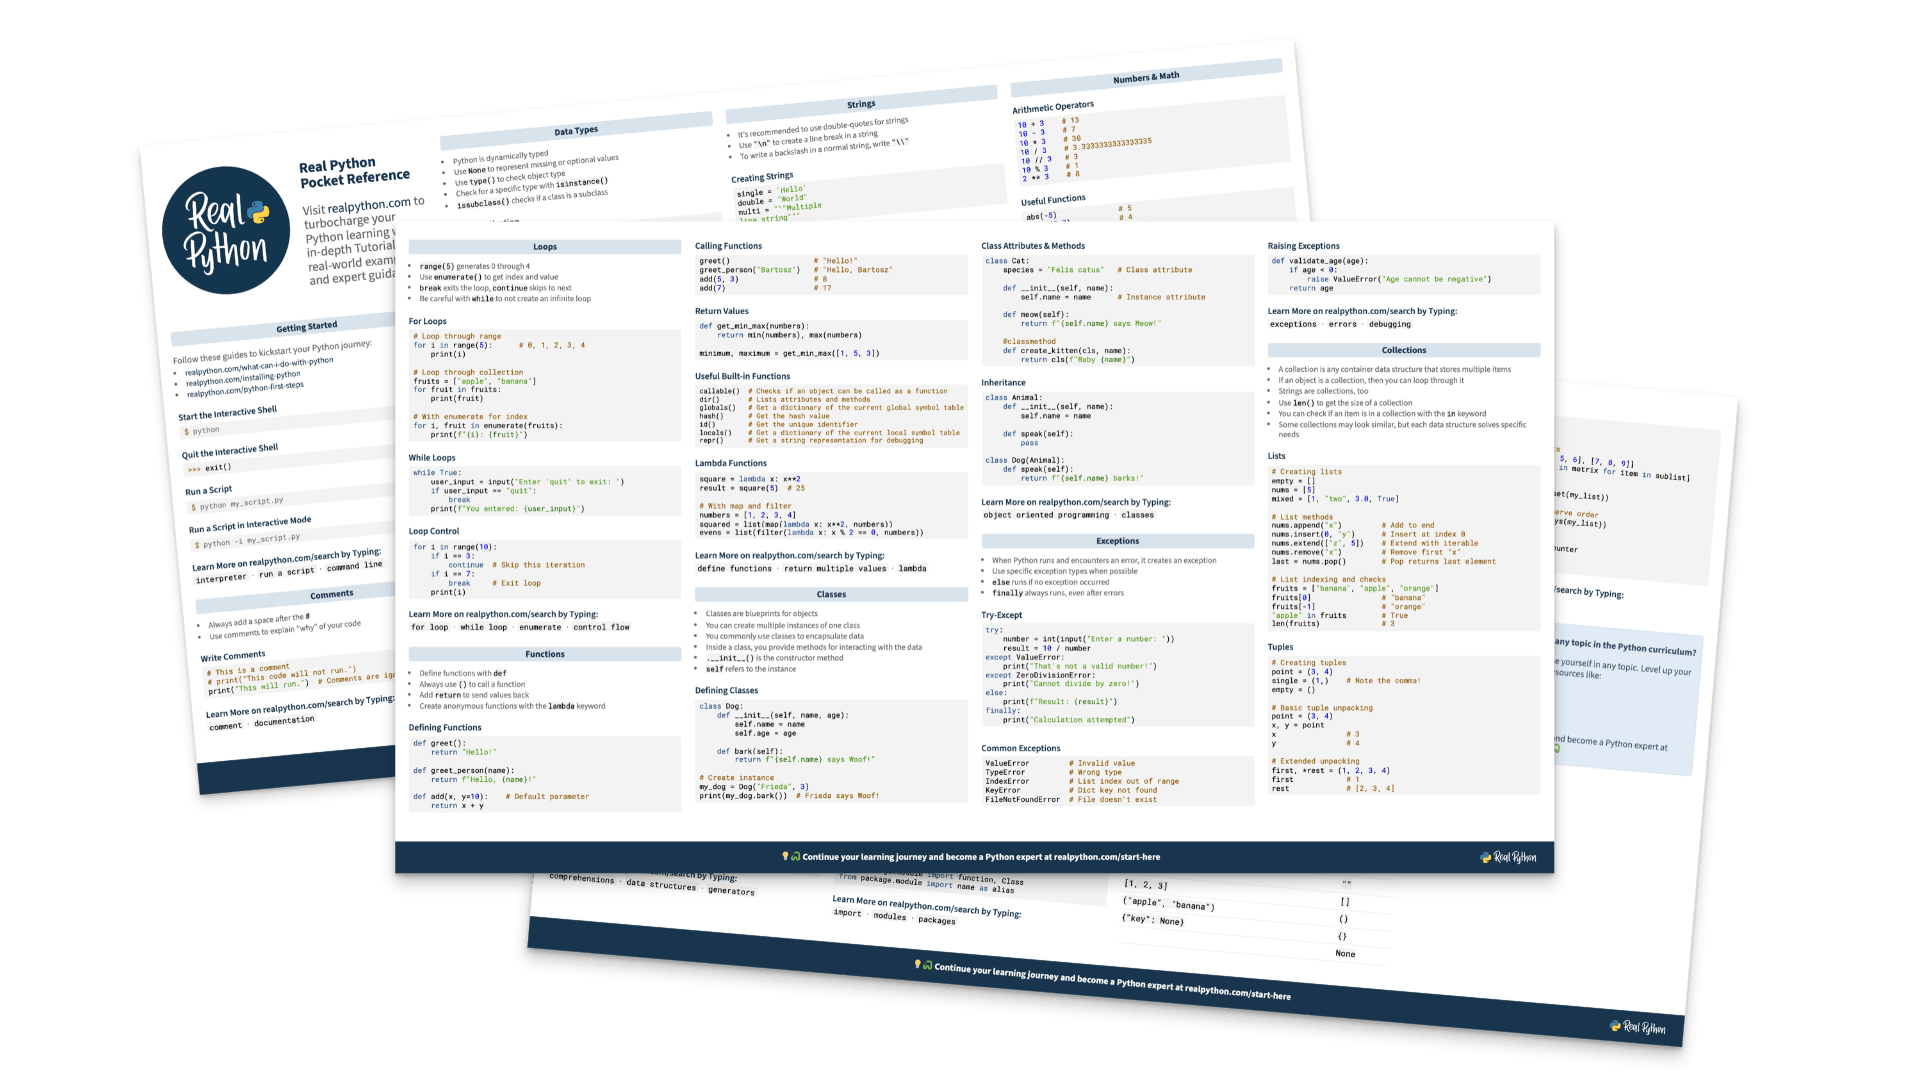Click the Functions section header bar
1920x1080 pixels.
click(545, 654)
